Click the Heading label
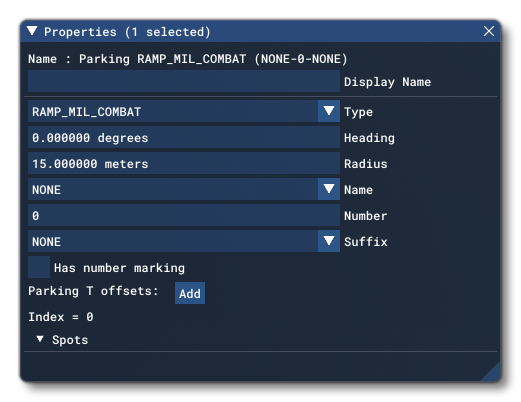521x402 pixels. click(x=369, y=138)
